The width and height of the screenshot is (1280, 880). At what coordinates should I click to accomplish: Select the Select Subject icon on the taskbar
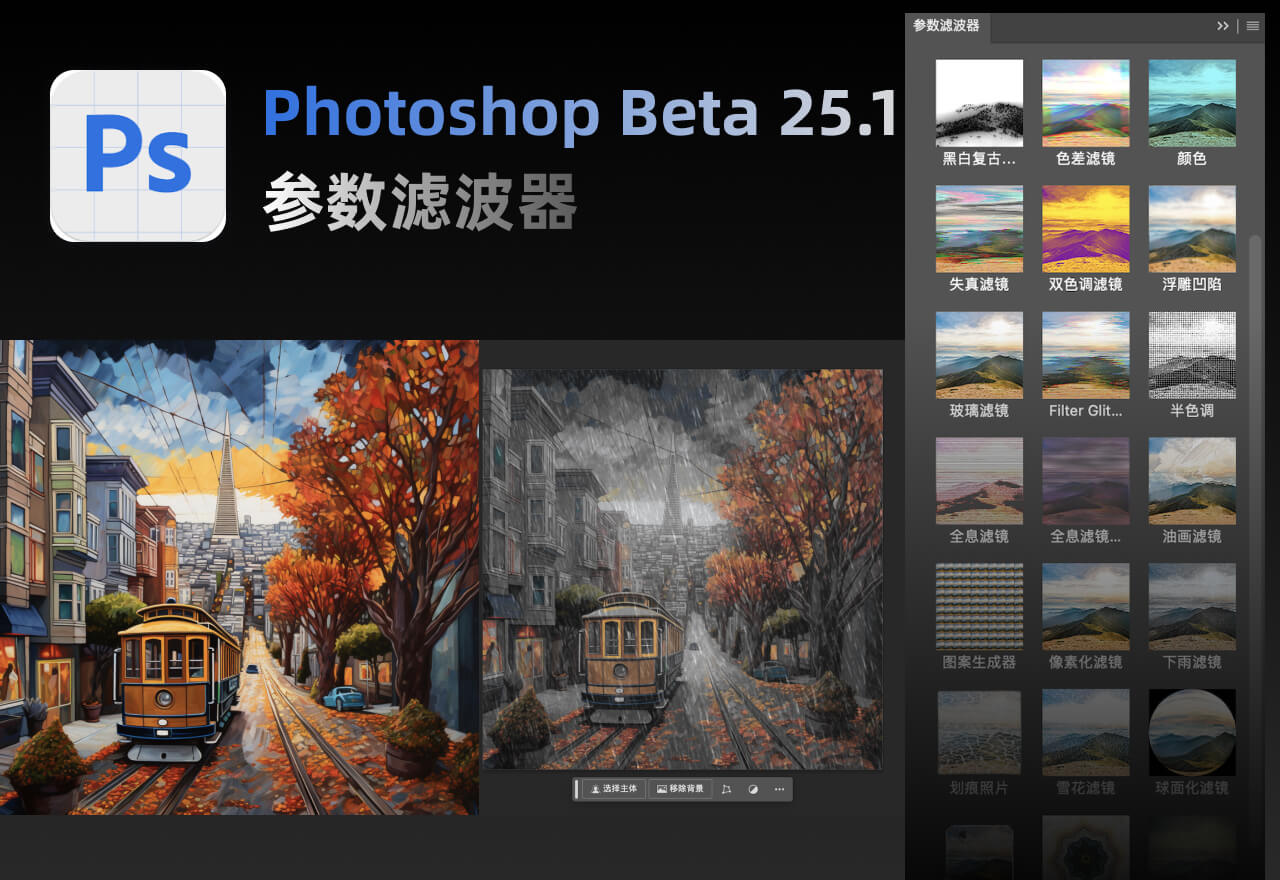596,789
